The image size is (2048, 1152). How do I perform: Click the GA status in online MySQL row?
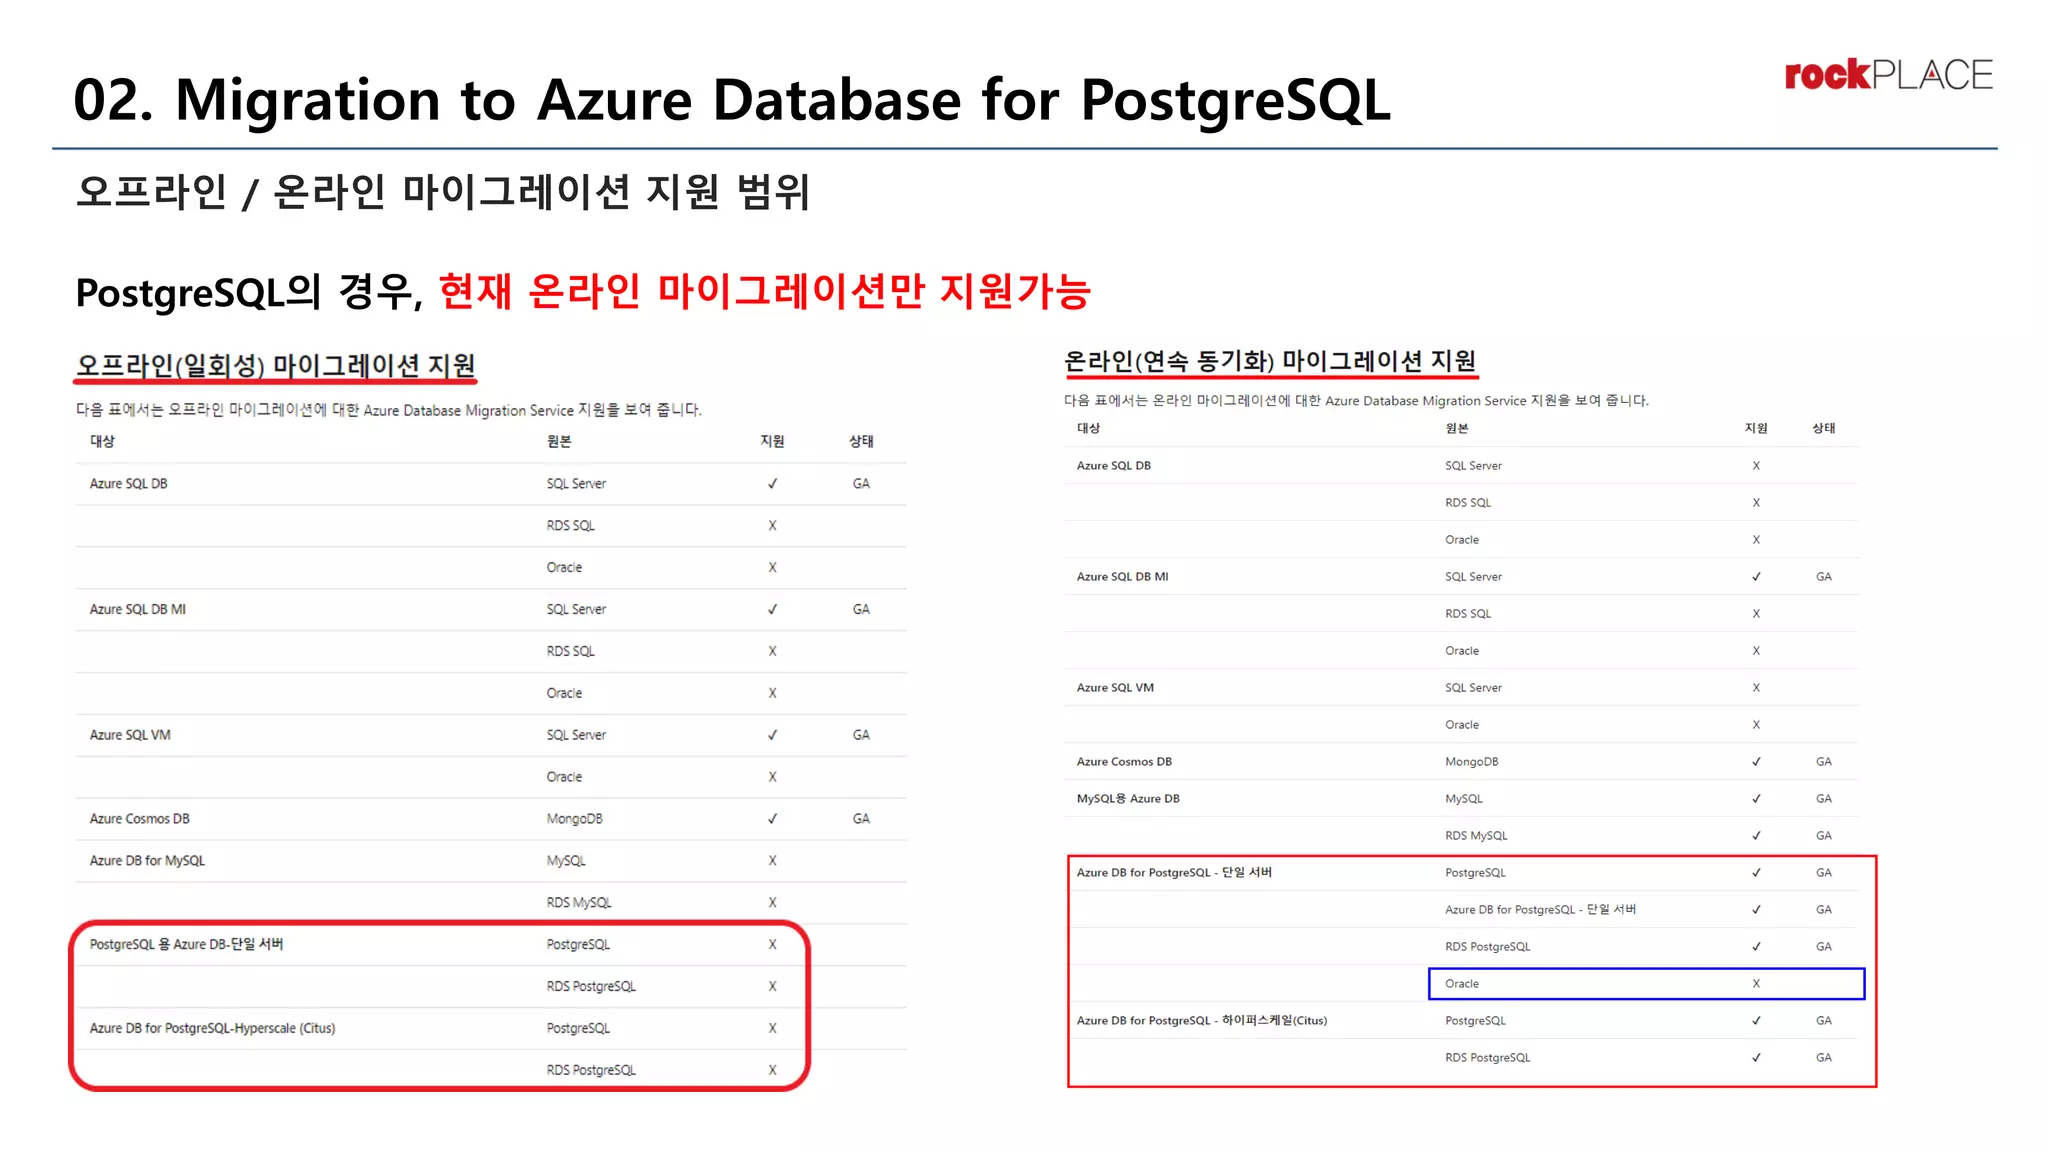(1824, 799)
